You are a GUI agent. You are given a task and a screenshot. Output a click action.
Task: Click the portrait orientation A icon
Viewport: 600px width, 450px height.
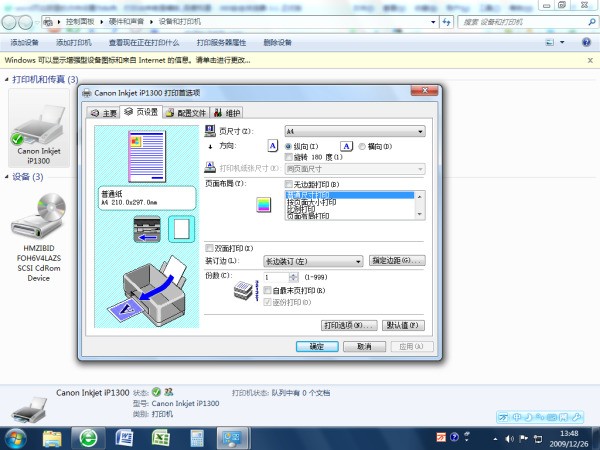(x=272, y=146)
